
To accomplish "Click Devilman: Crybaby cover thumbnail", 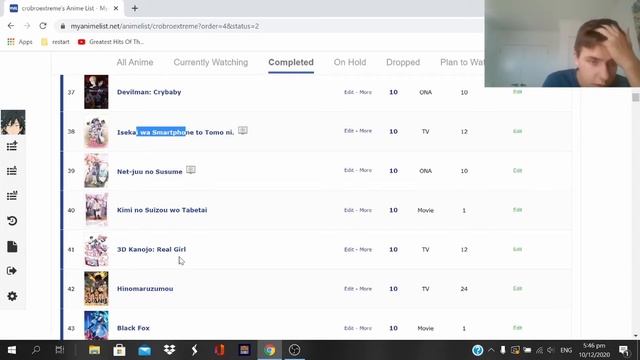I will [96, 92].
